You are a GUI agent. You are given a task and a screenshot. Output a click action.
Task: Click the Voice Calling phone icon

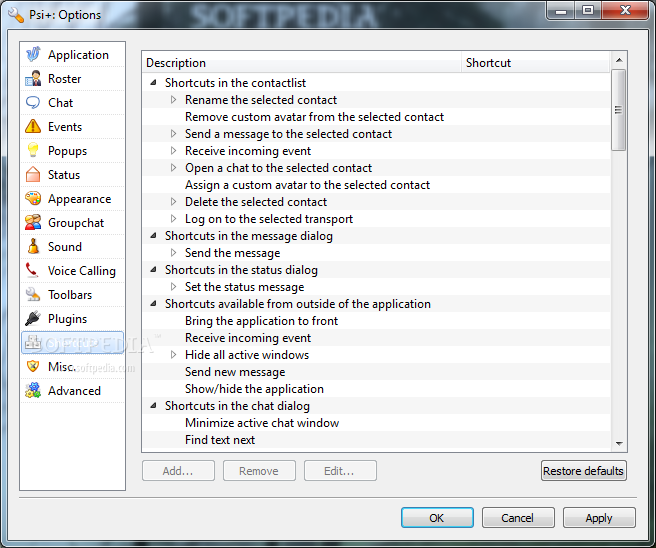[33, 270]
